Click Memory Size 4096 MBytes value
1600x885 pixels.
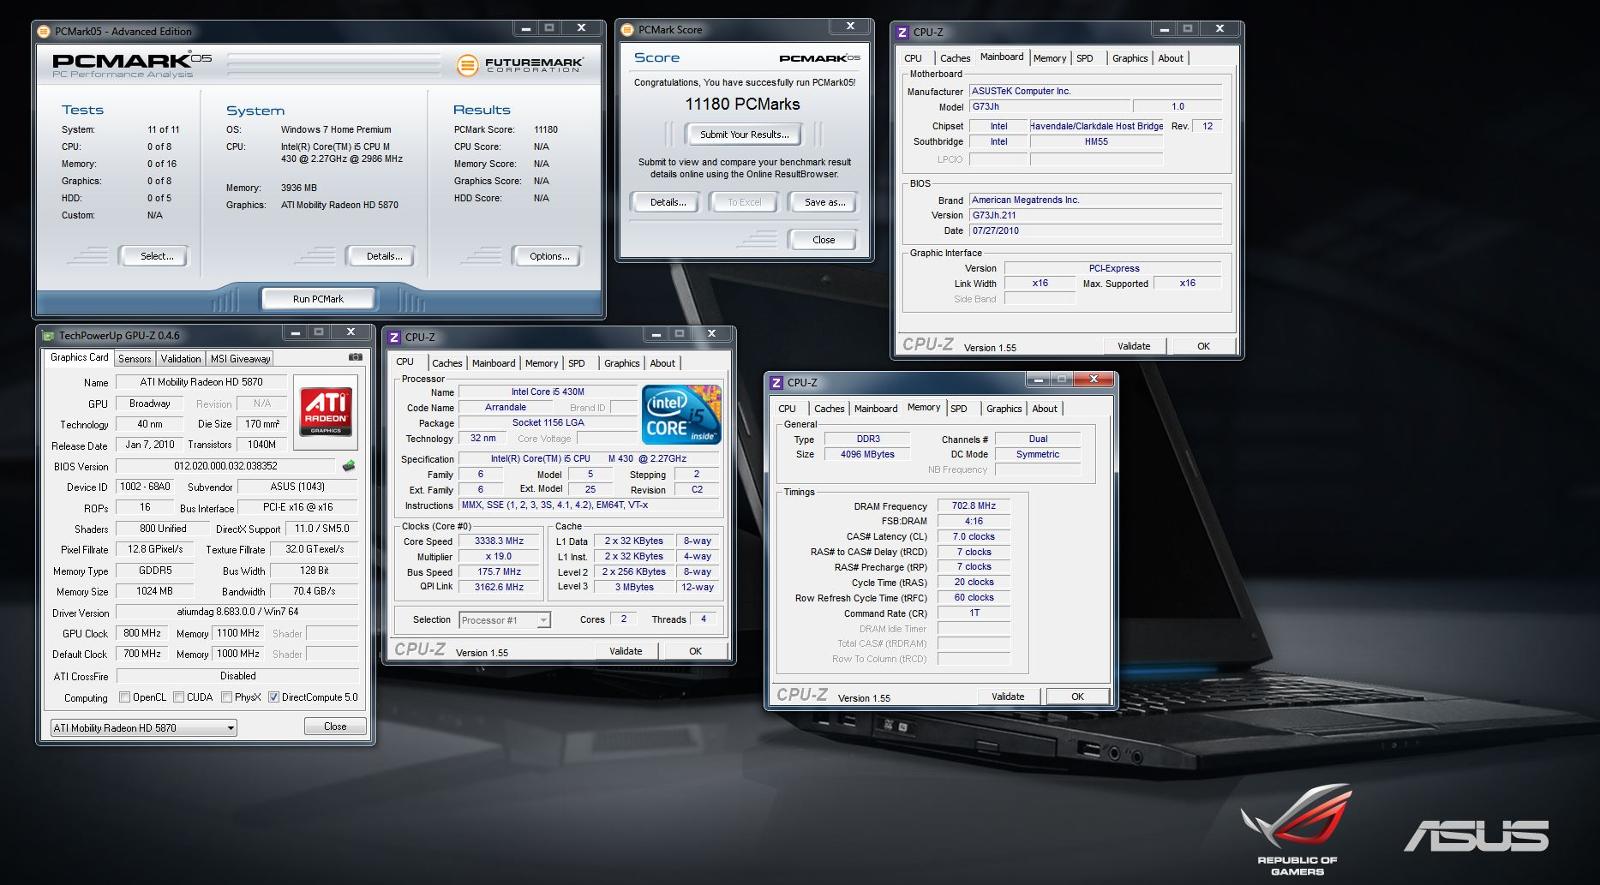pyautogui.click(x=867, y=454)
